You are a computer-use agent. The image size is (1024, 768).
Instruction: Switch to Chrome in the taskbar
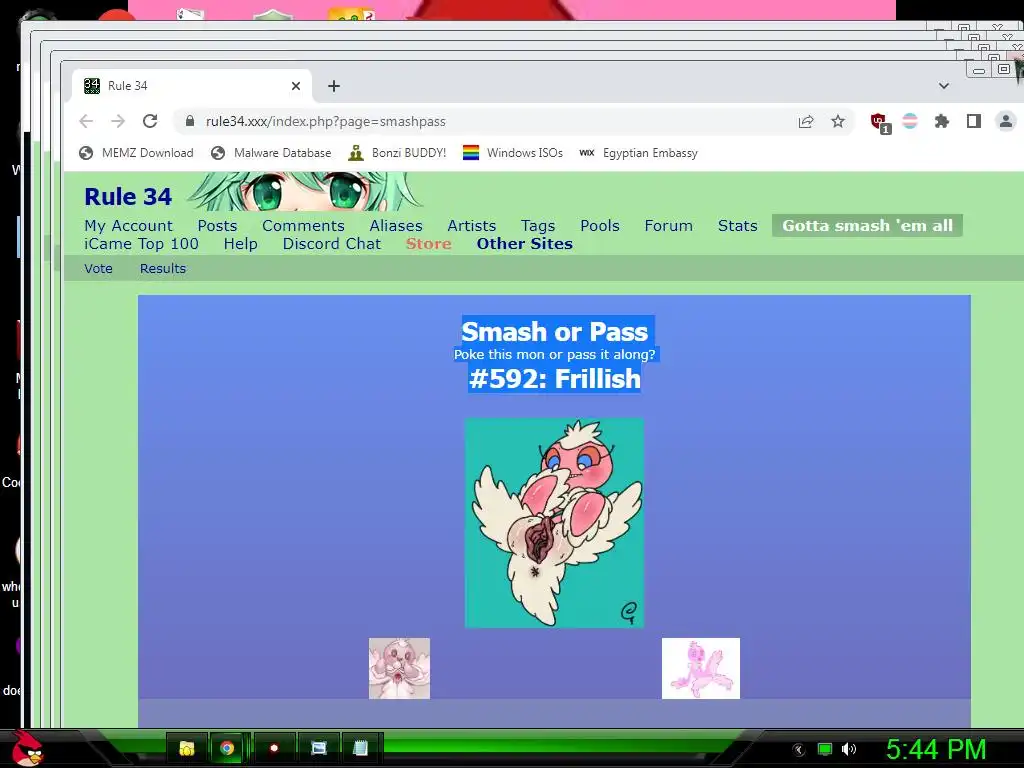click(227, 748)
